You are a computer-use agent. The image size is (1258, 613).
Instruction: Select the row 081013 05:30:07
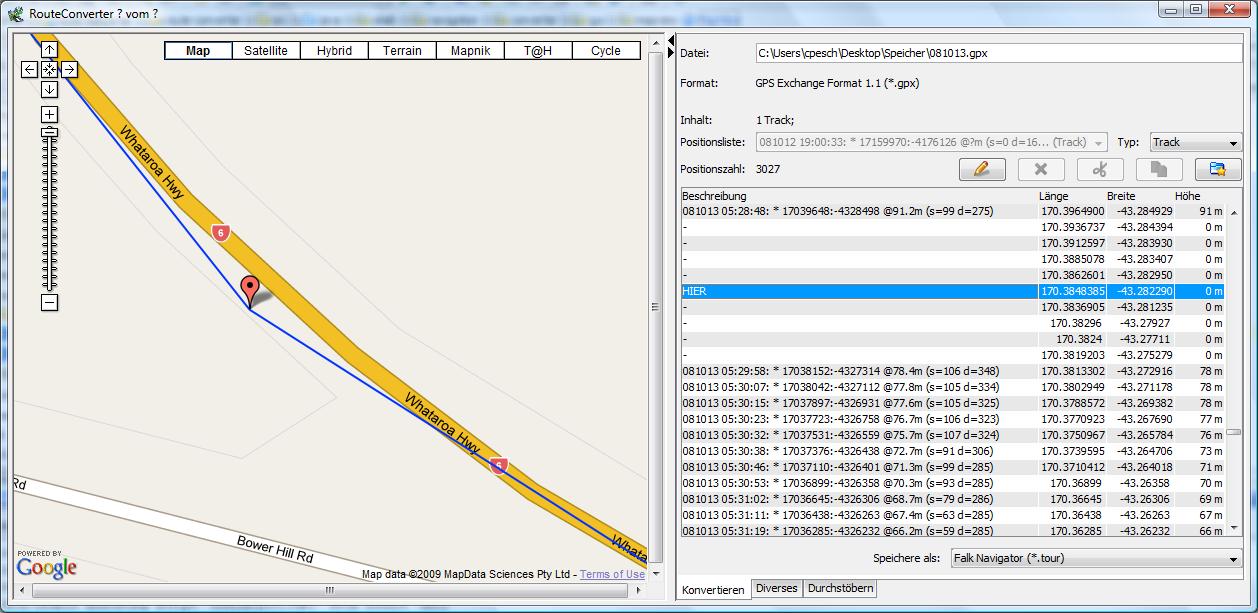953,387
